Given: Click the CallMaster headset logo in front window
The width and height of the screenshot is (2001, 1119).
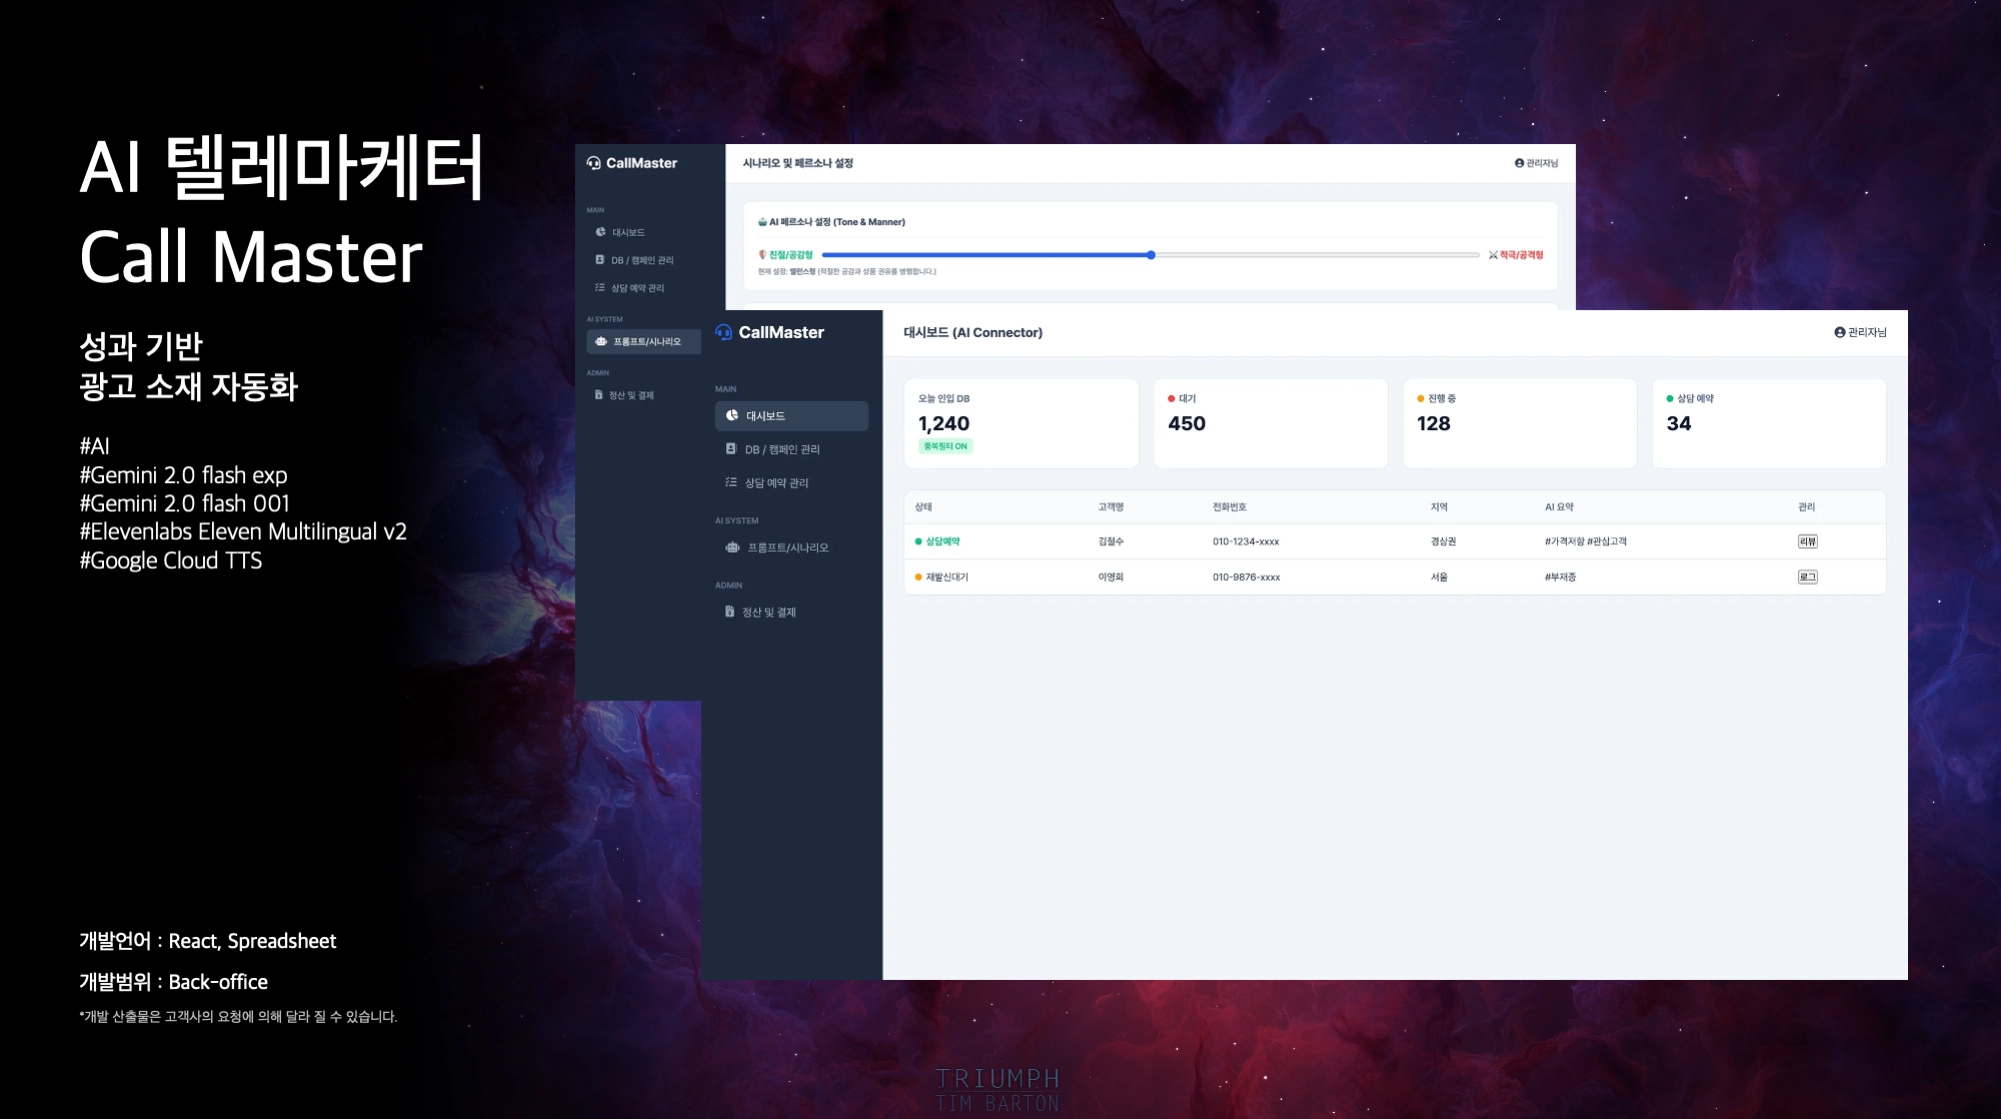Looking at the screenshot, I should (724, 332).
